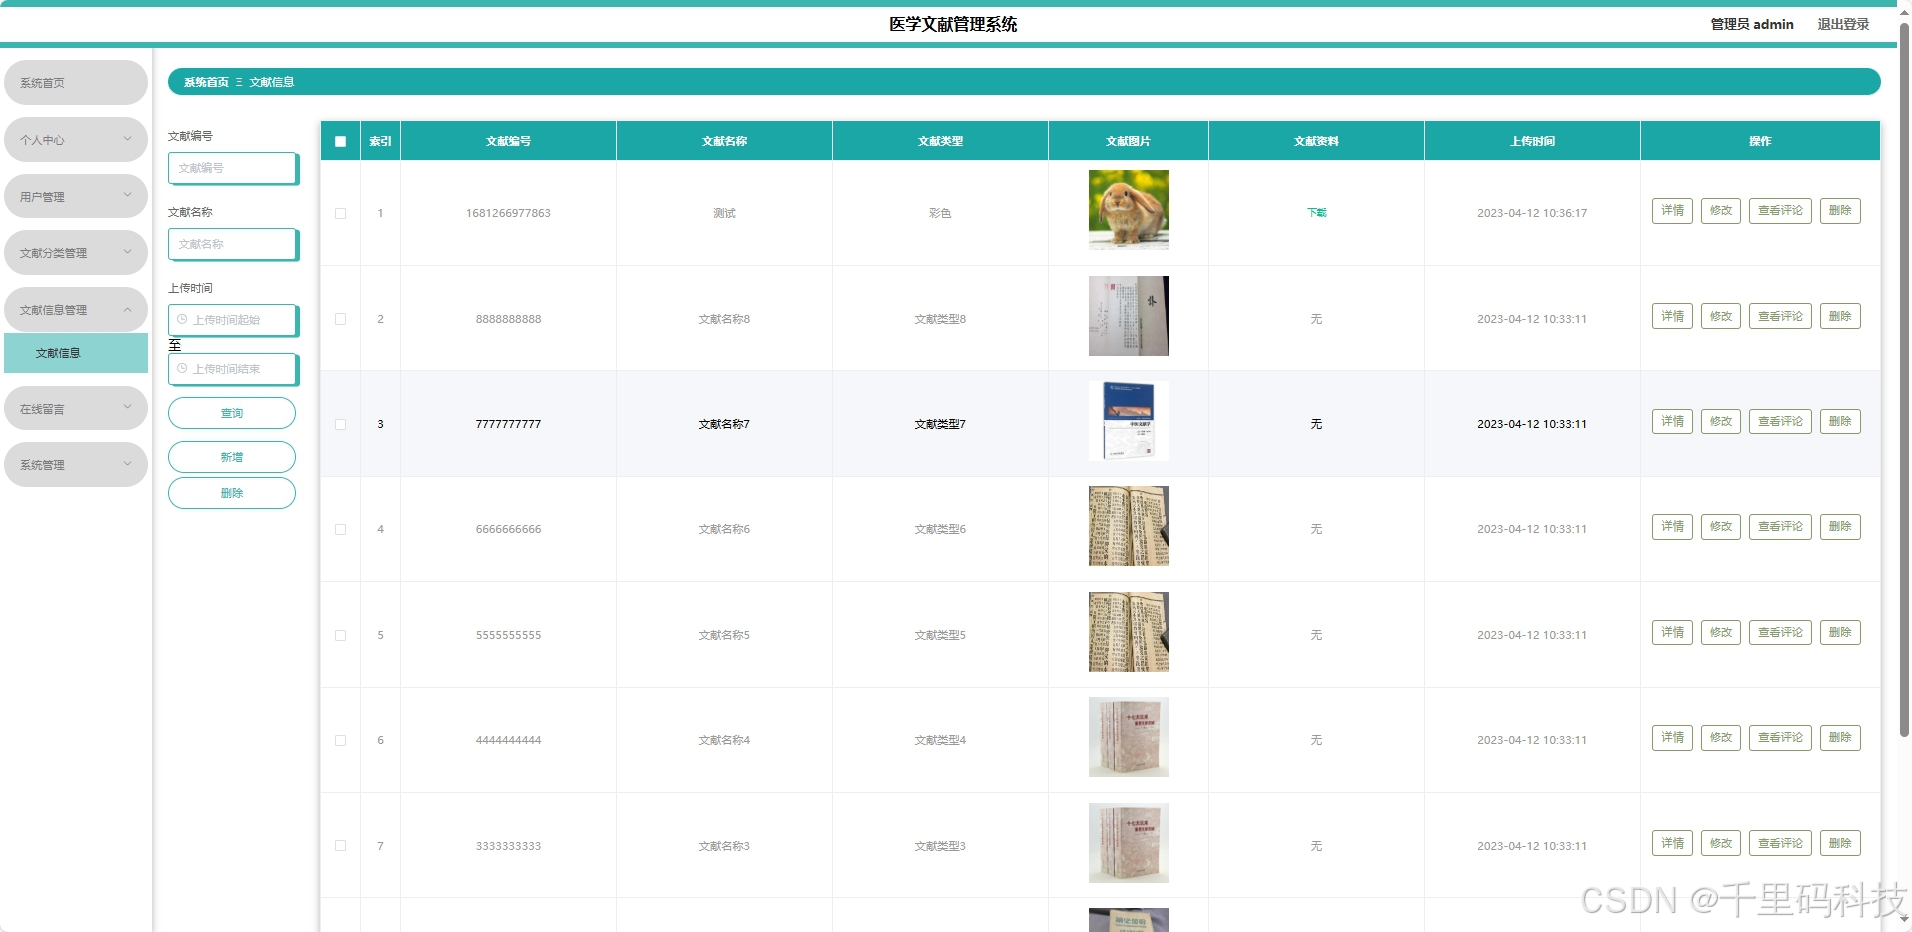Image resolution: width=1912 pixels, height=932 pixels.
Task: Click the batch 删除 button under 新增
Action: click(232, 493)
